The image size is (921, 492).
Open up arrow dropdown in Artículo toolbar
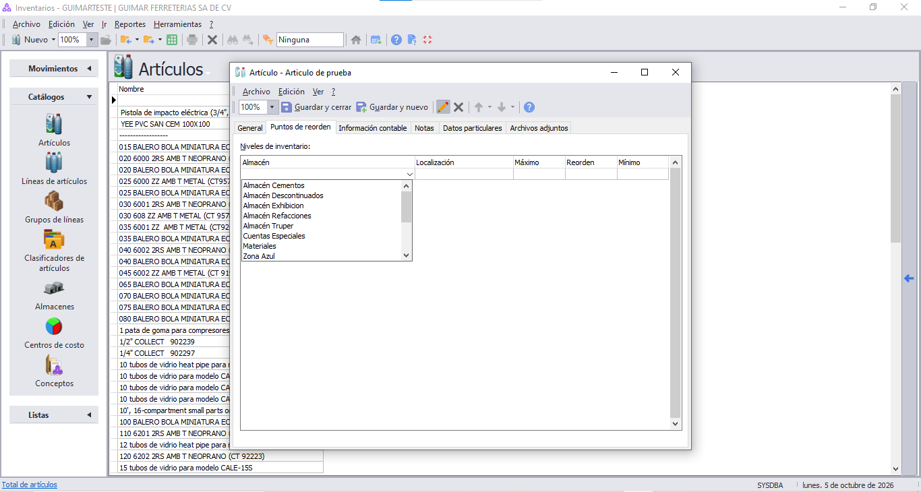coord(489,107)
